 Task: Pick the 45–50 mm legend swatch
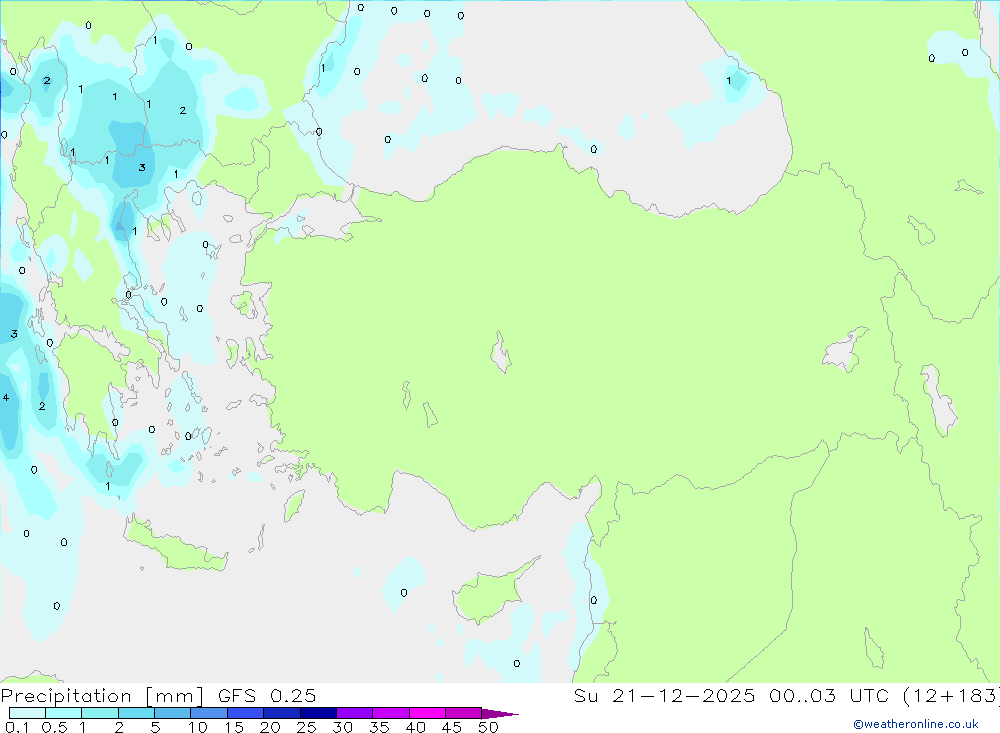[463, 713]
